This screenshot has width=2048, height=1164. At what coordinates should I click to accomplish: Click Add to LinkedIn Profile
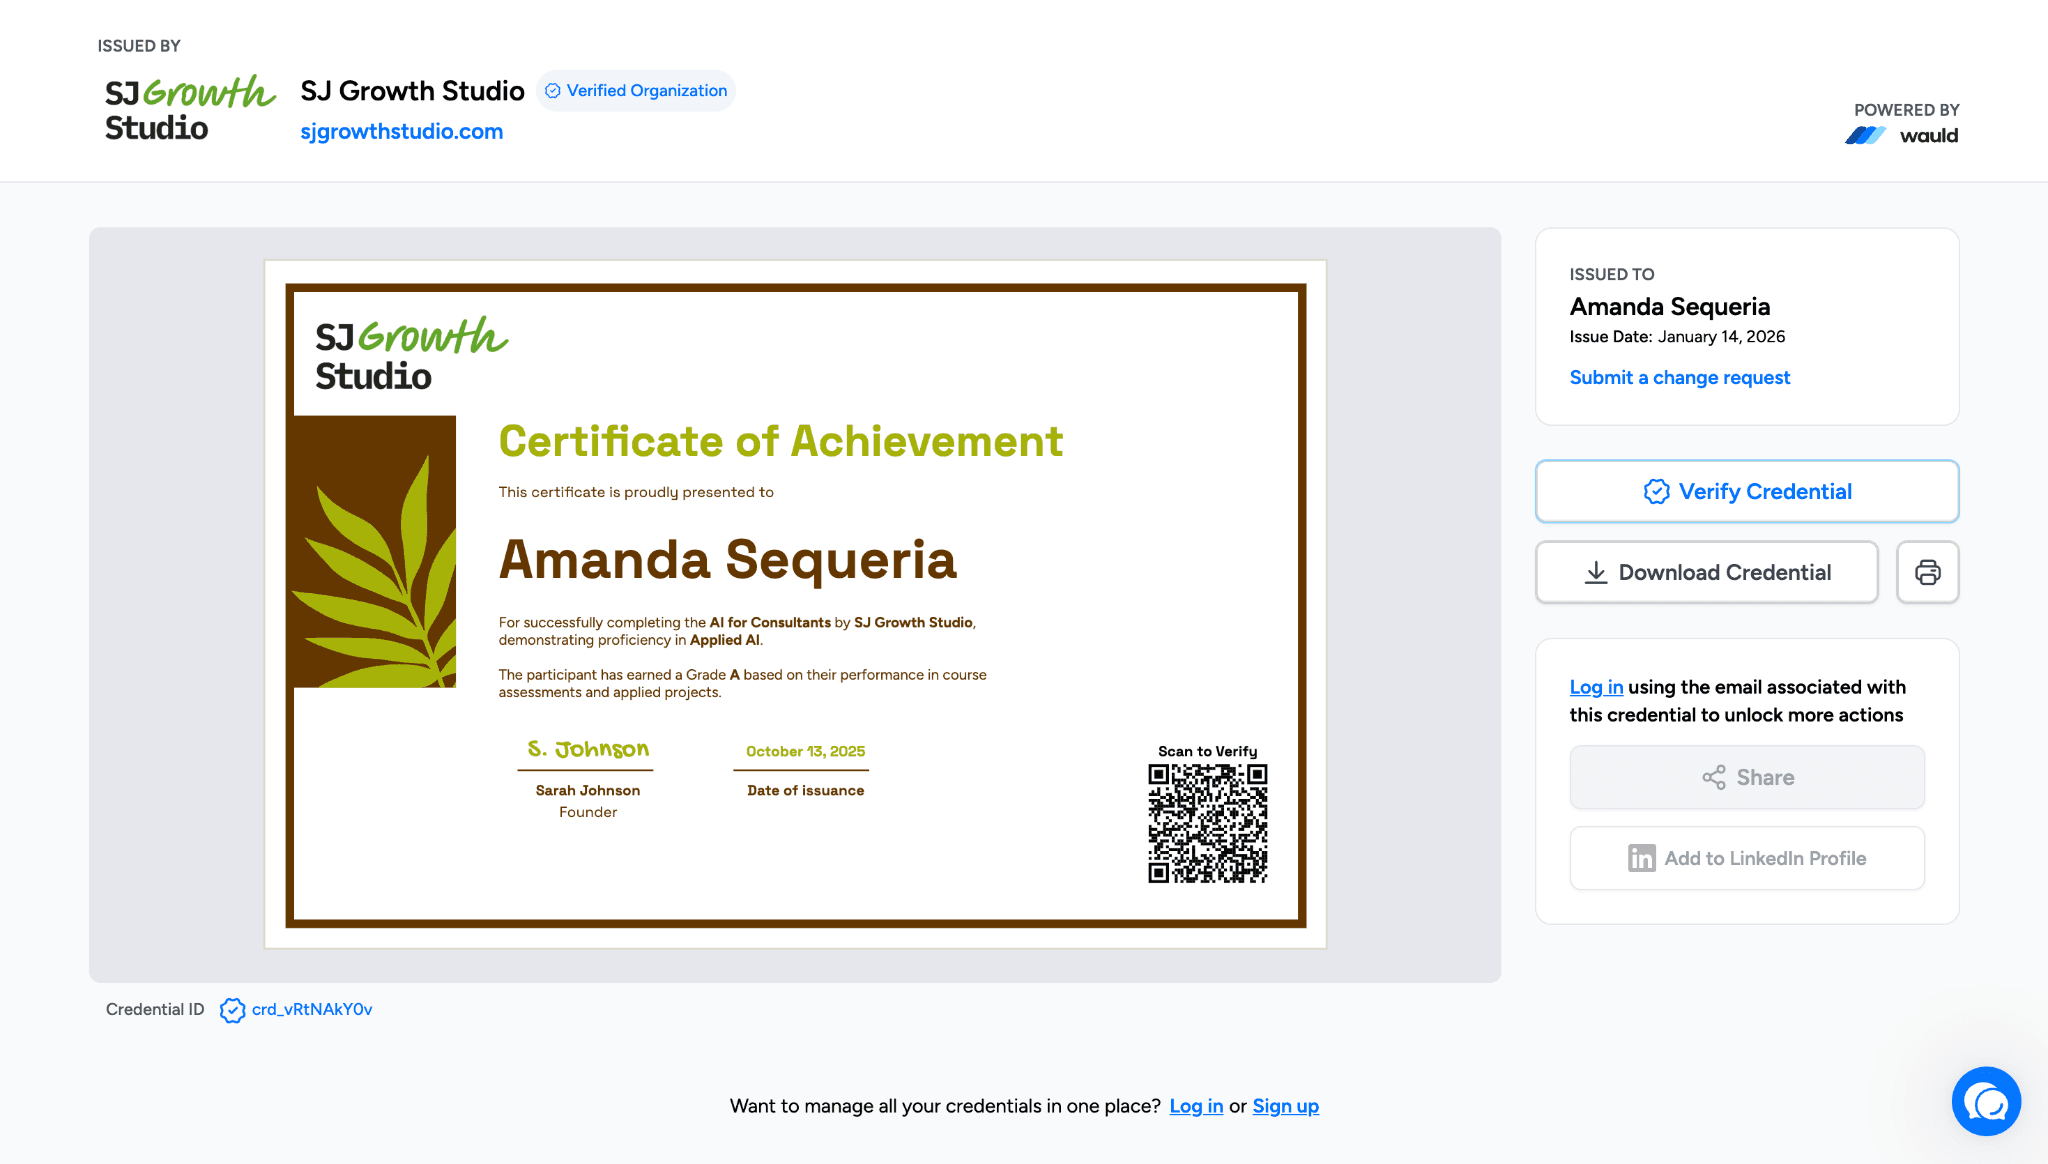(x=1746, y=858)
